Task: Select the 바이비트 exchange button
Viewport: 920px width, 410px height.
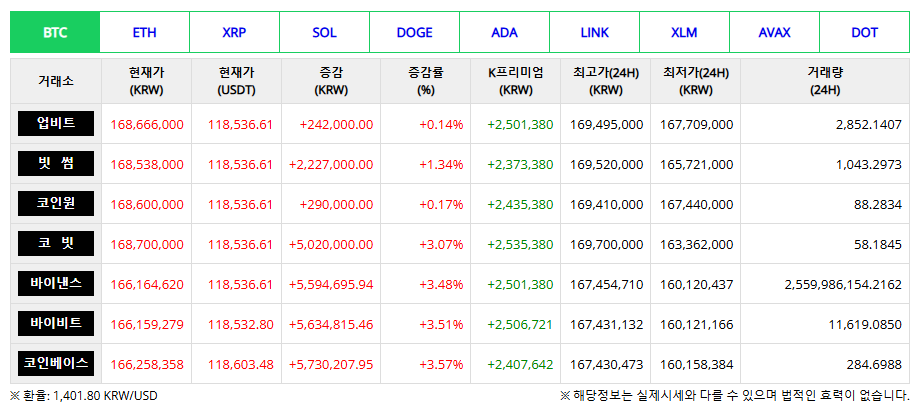Action: [x=56, y=324]
